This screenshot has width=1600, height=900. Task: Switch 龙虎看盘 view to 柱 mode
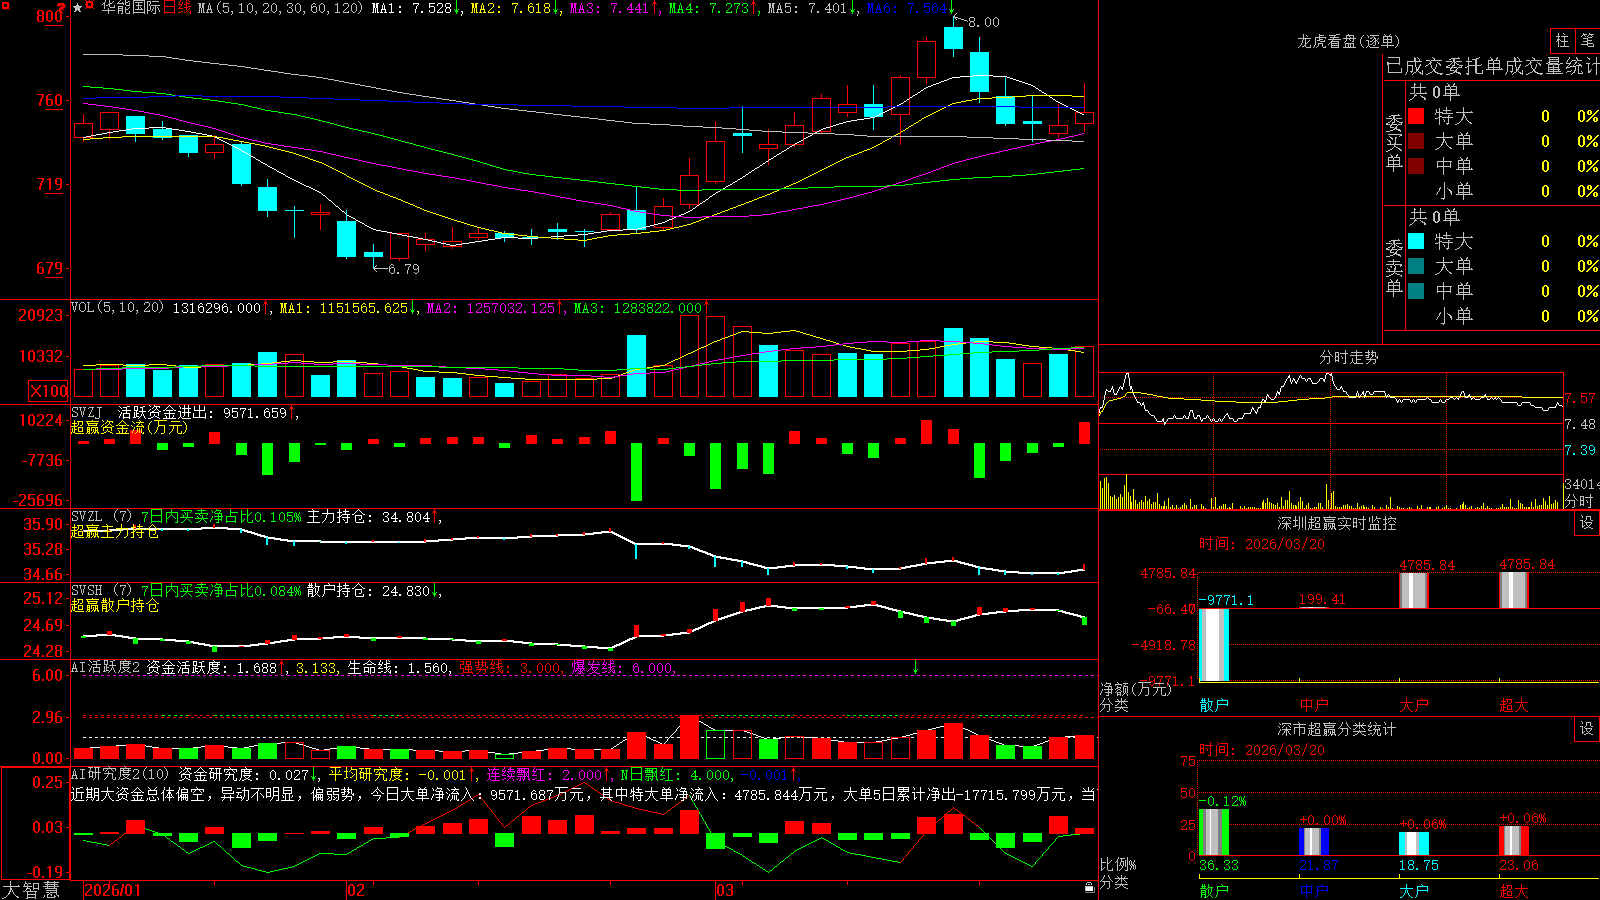tap(1562, 41)
